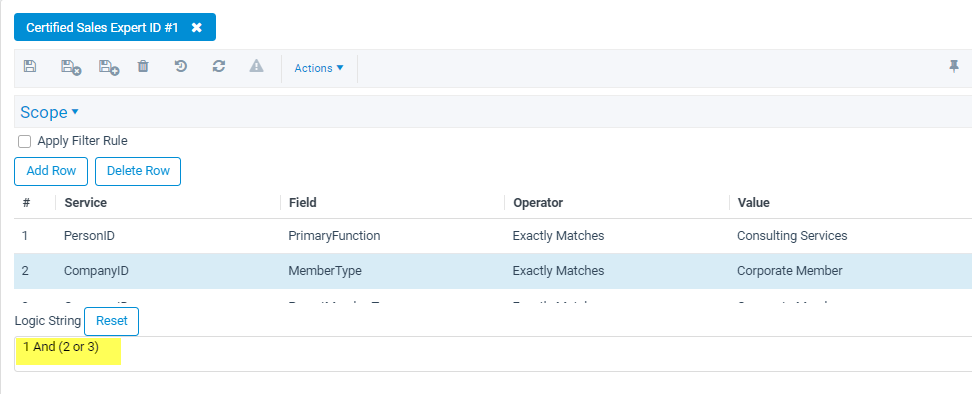Click the Save and New icon
The width and height of the screenshot is (972, 394).
point(109,68)
